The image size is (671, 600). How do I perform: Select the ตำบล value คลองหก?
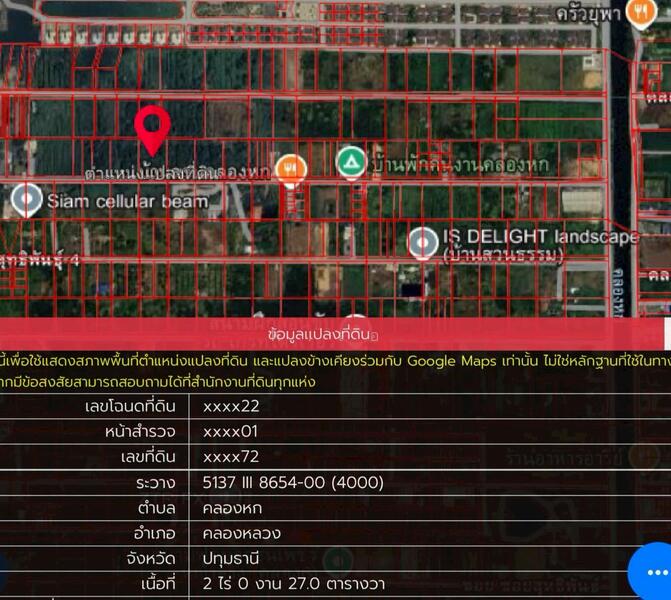pos(229,507)
